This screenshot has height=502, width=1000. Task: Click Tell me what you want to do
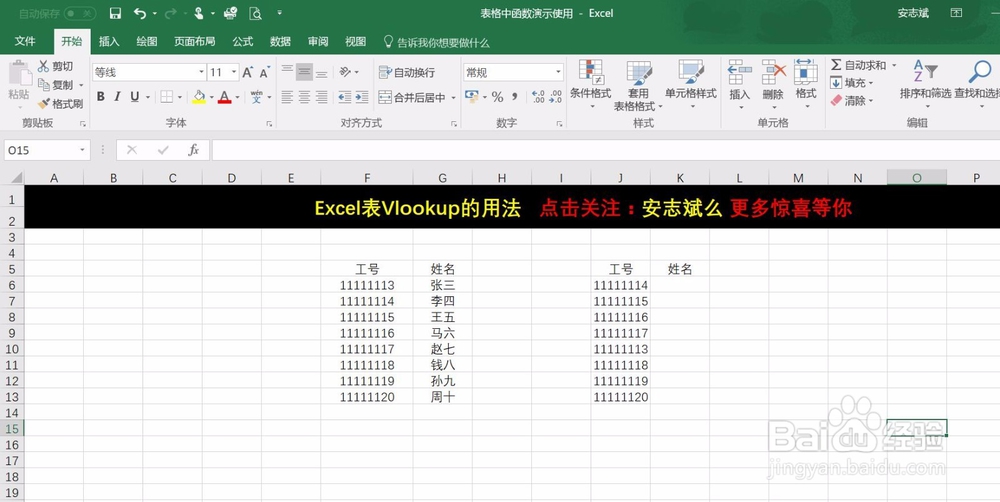point(437,42)
